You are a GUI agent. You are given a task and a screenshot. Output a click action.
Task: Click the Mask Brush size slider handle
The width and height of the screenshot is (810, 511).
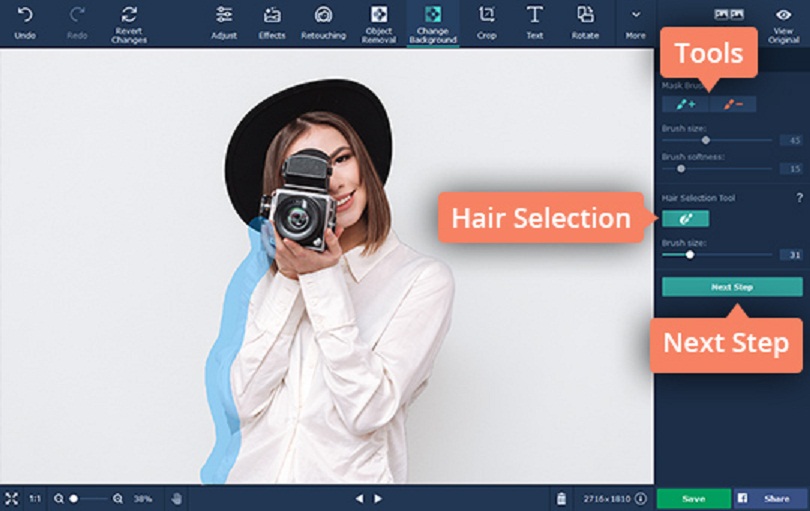[x=706, y=141]
